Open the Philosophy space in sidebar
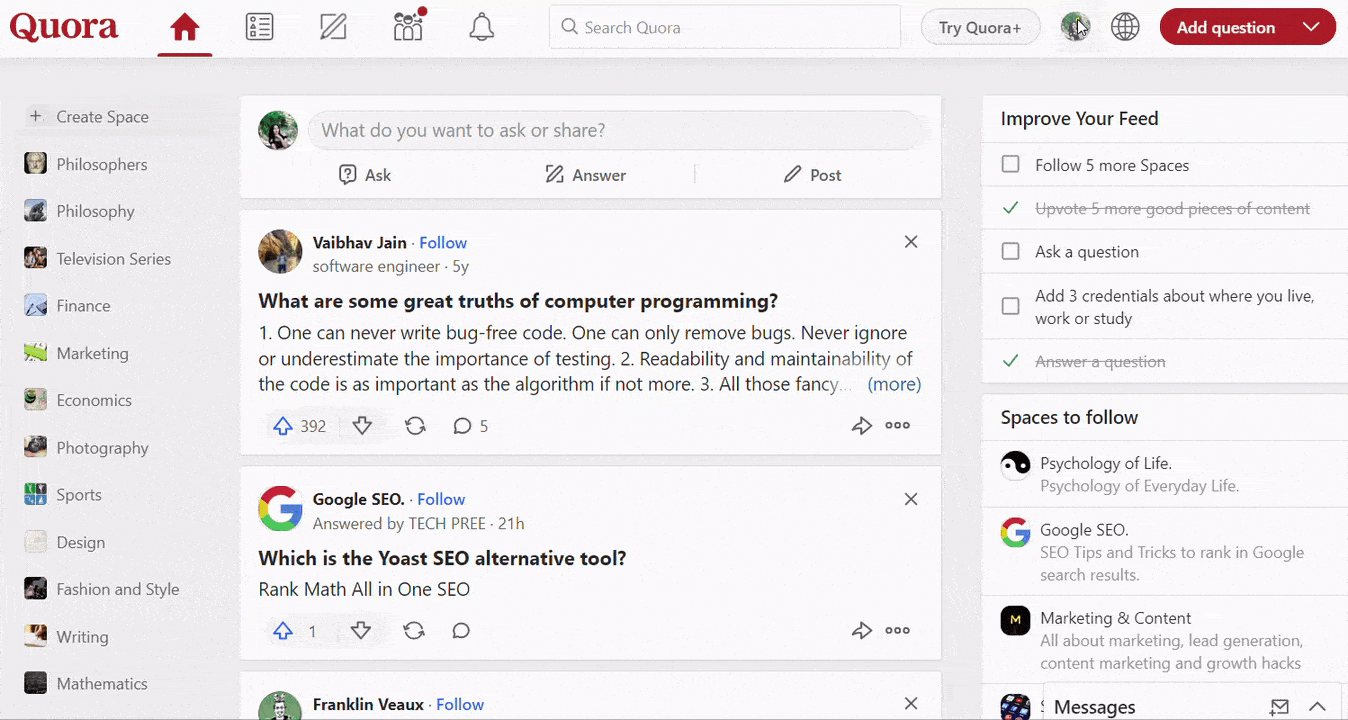The height and width of the screenshot is (720, 1348). [95, 211]
